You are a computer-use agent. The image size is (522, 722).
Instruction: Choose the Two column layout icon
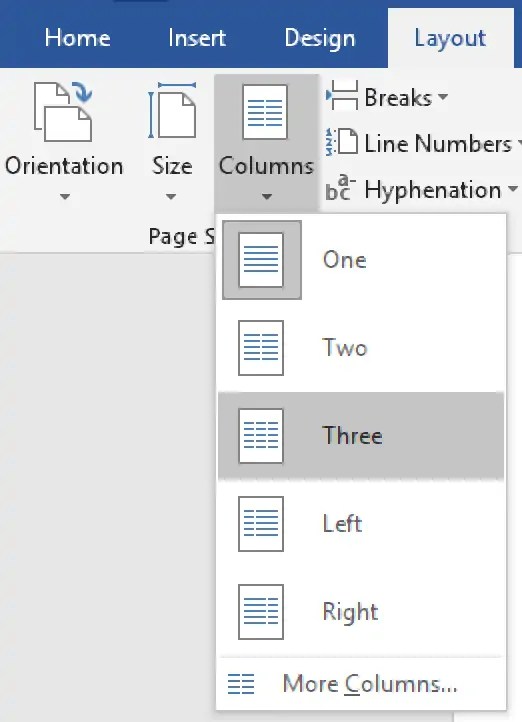(261, 348)
